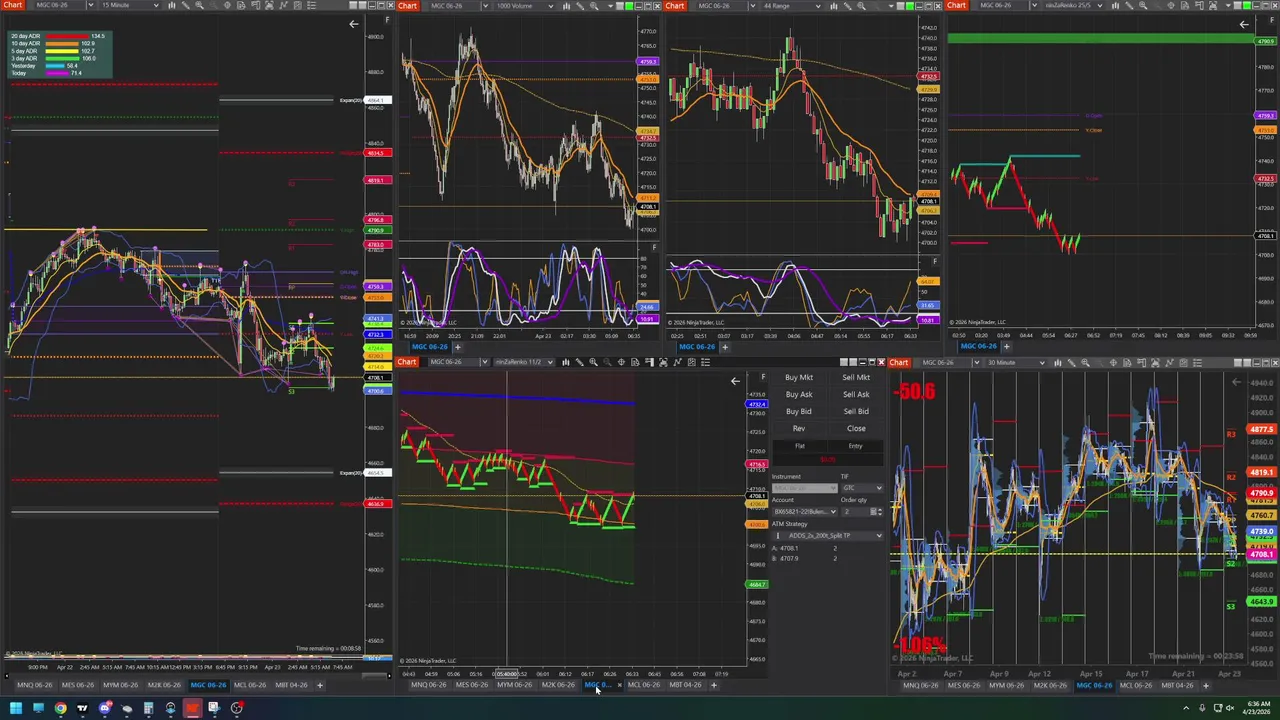
Task: Select the ruler drawing tool in 15 Minute chart
Action: (x=186, y=5)
